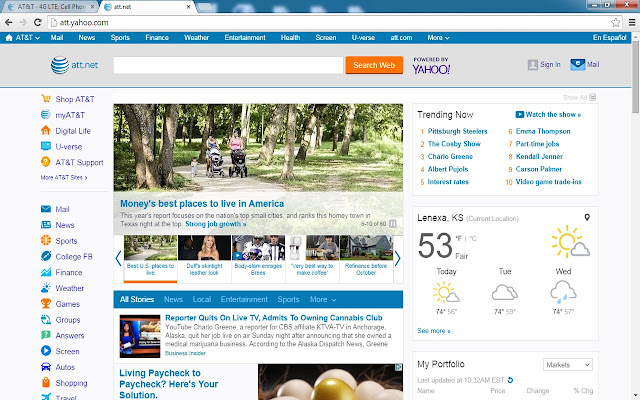Viewport: 640px width, 400px height.
Task: Click the Autos car icon
Action: 46,367
